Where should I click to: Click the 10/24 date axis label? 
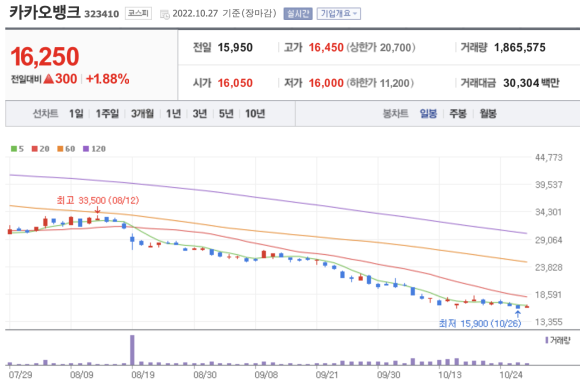click(x=511, y=375)
